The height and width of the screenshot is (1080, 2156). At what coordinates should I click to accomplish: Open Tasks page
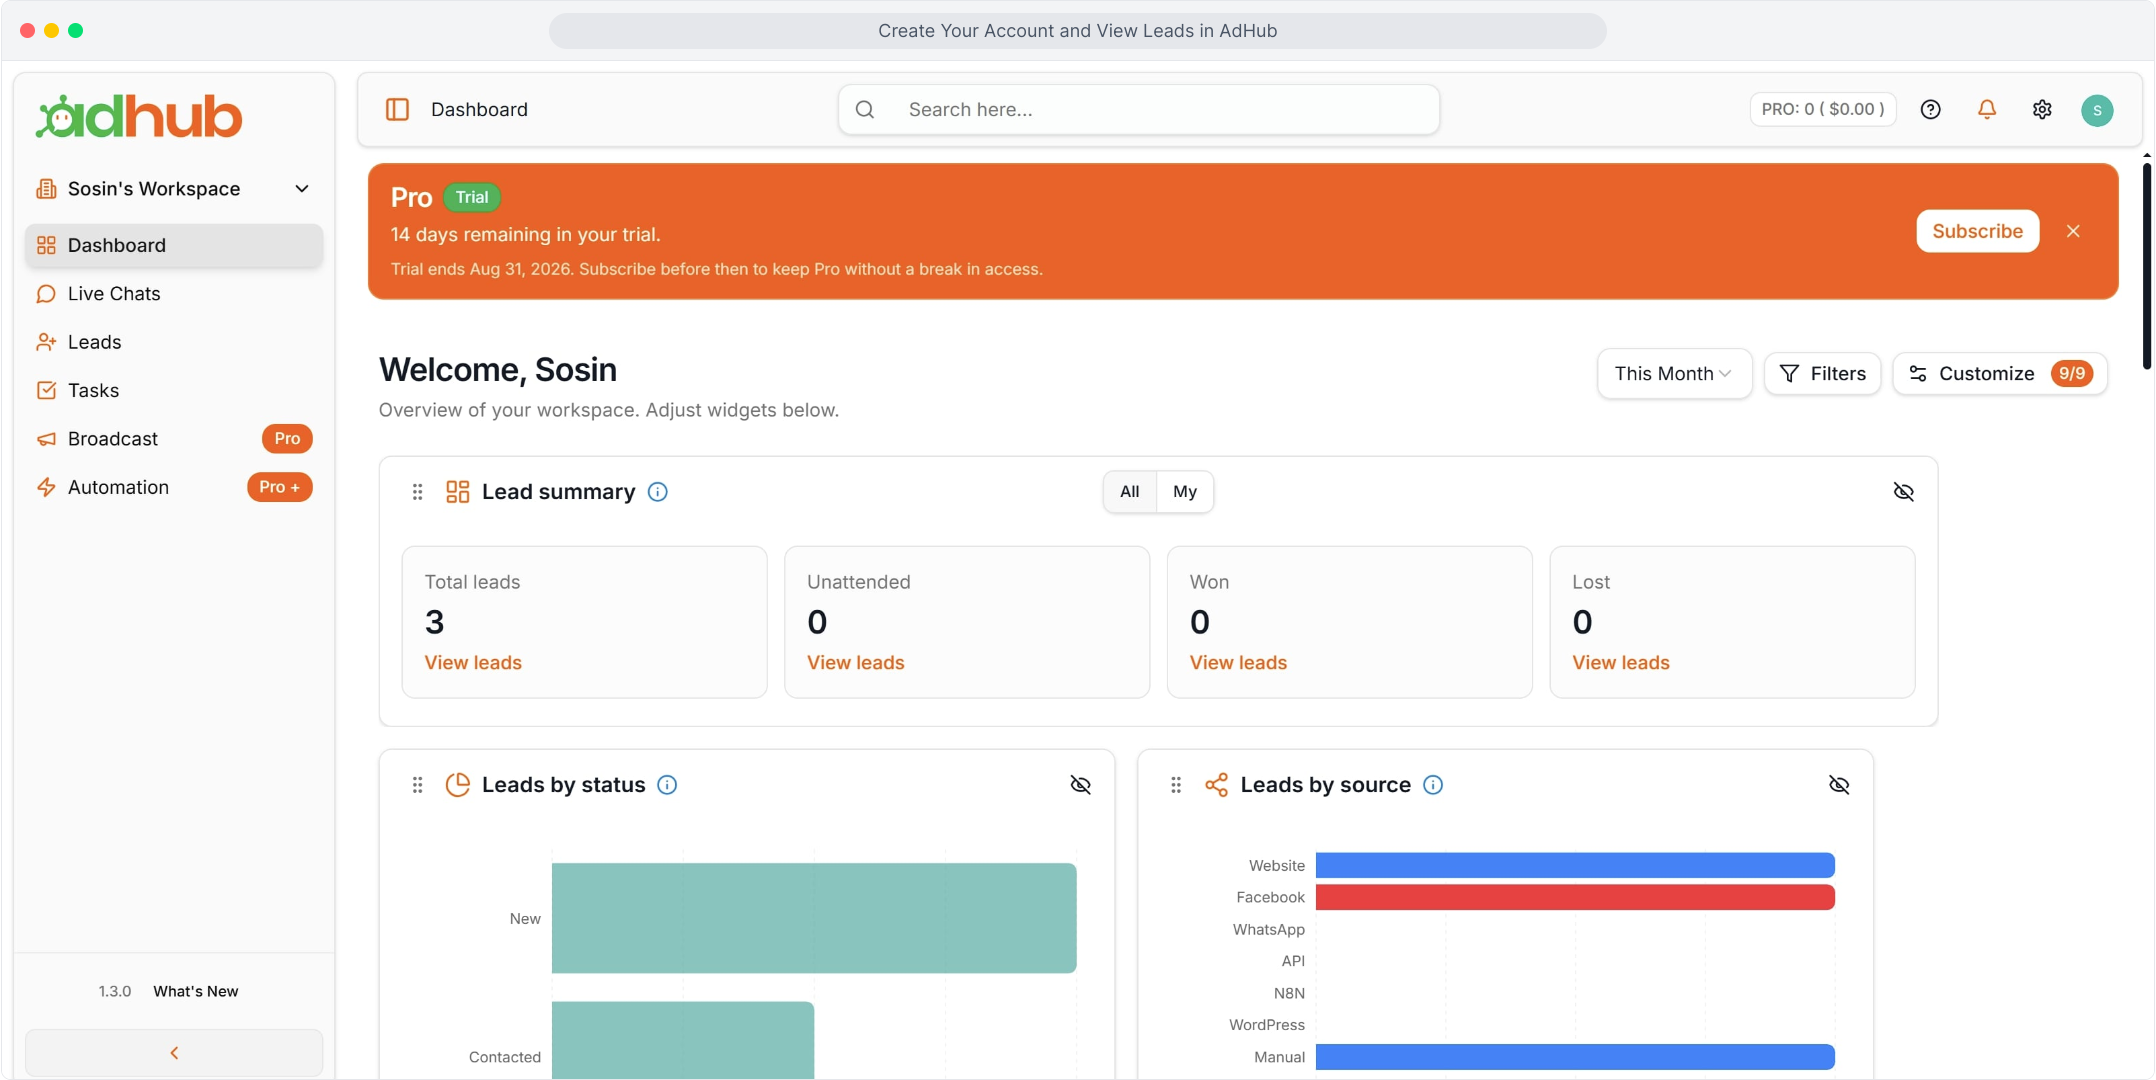pos(174,391)
